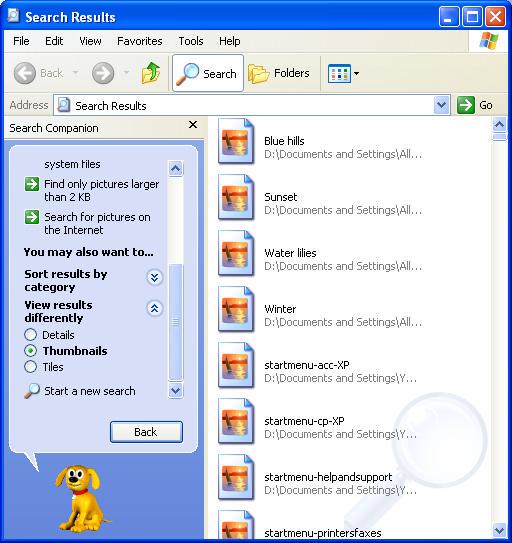Open the Forward history dropdown arrow
Screen dimensions: 512x543
(126, 73)
